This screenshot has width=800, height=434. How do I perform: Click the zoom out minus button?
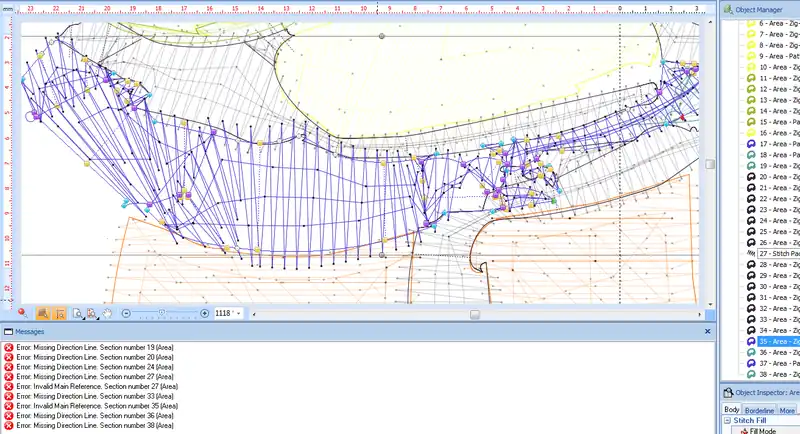[x=126, y=313]
